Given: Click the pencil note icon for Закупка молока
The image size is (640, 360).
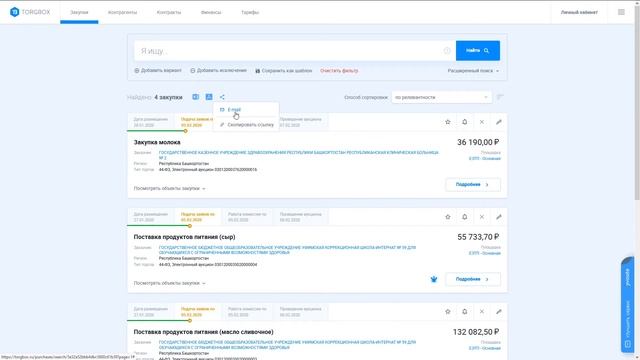Looking at the screenshot, I should (498, 122).
